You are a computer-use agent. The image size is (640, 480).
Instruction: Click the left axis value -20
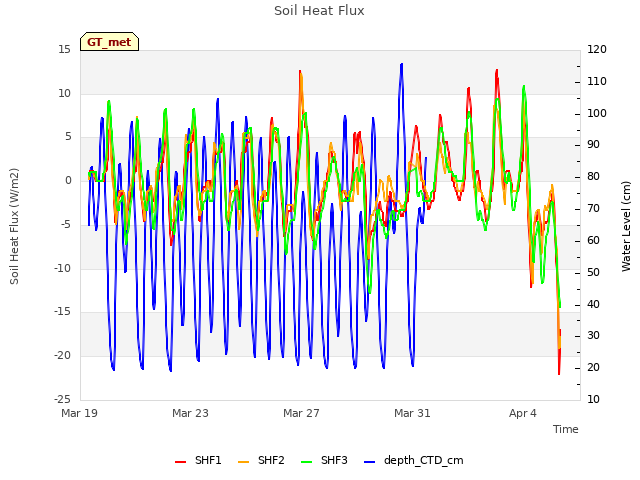pos(62,356)
